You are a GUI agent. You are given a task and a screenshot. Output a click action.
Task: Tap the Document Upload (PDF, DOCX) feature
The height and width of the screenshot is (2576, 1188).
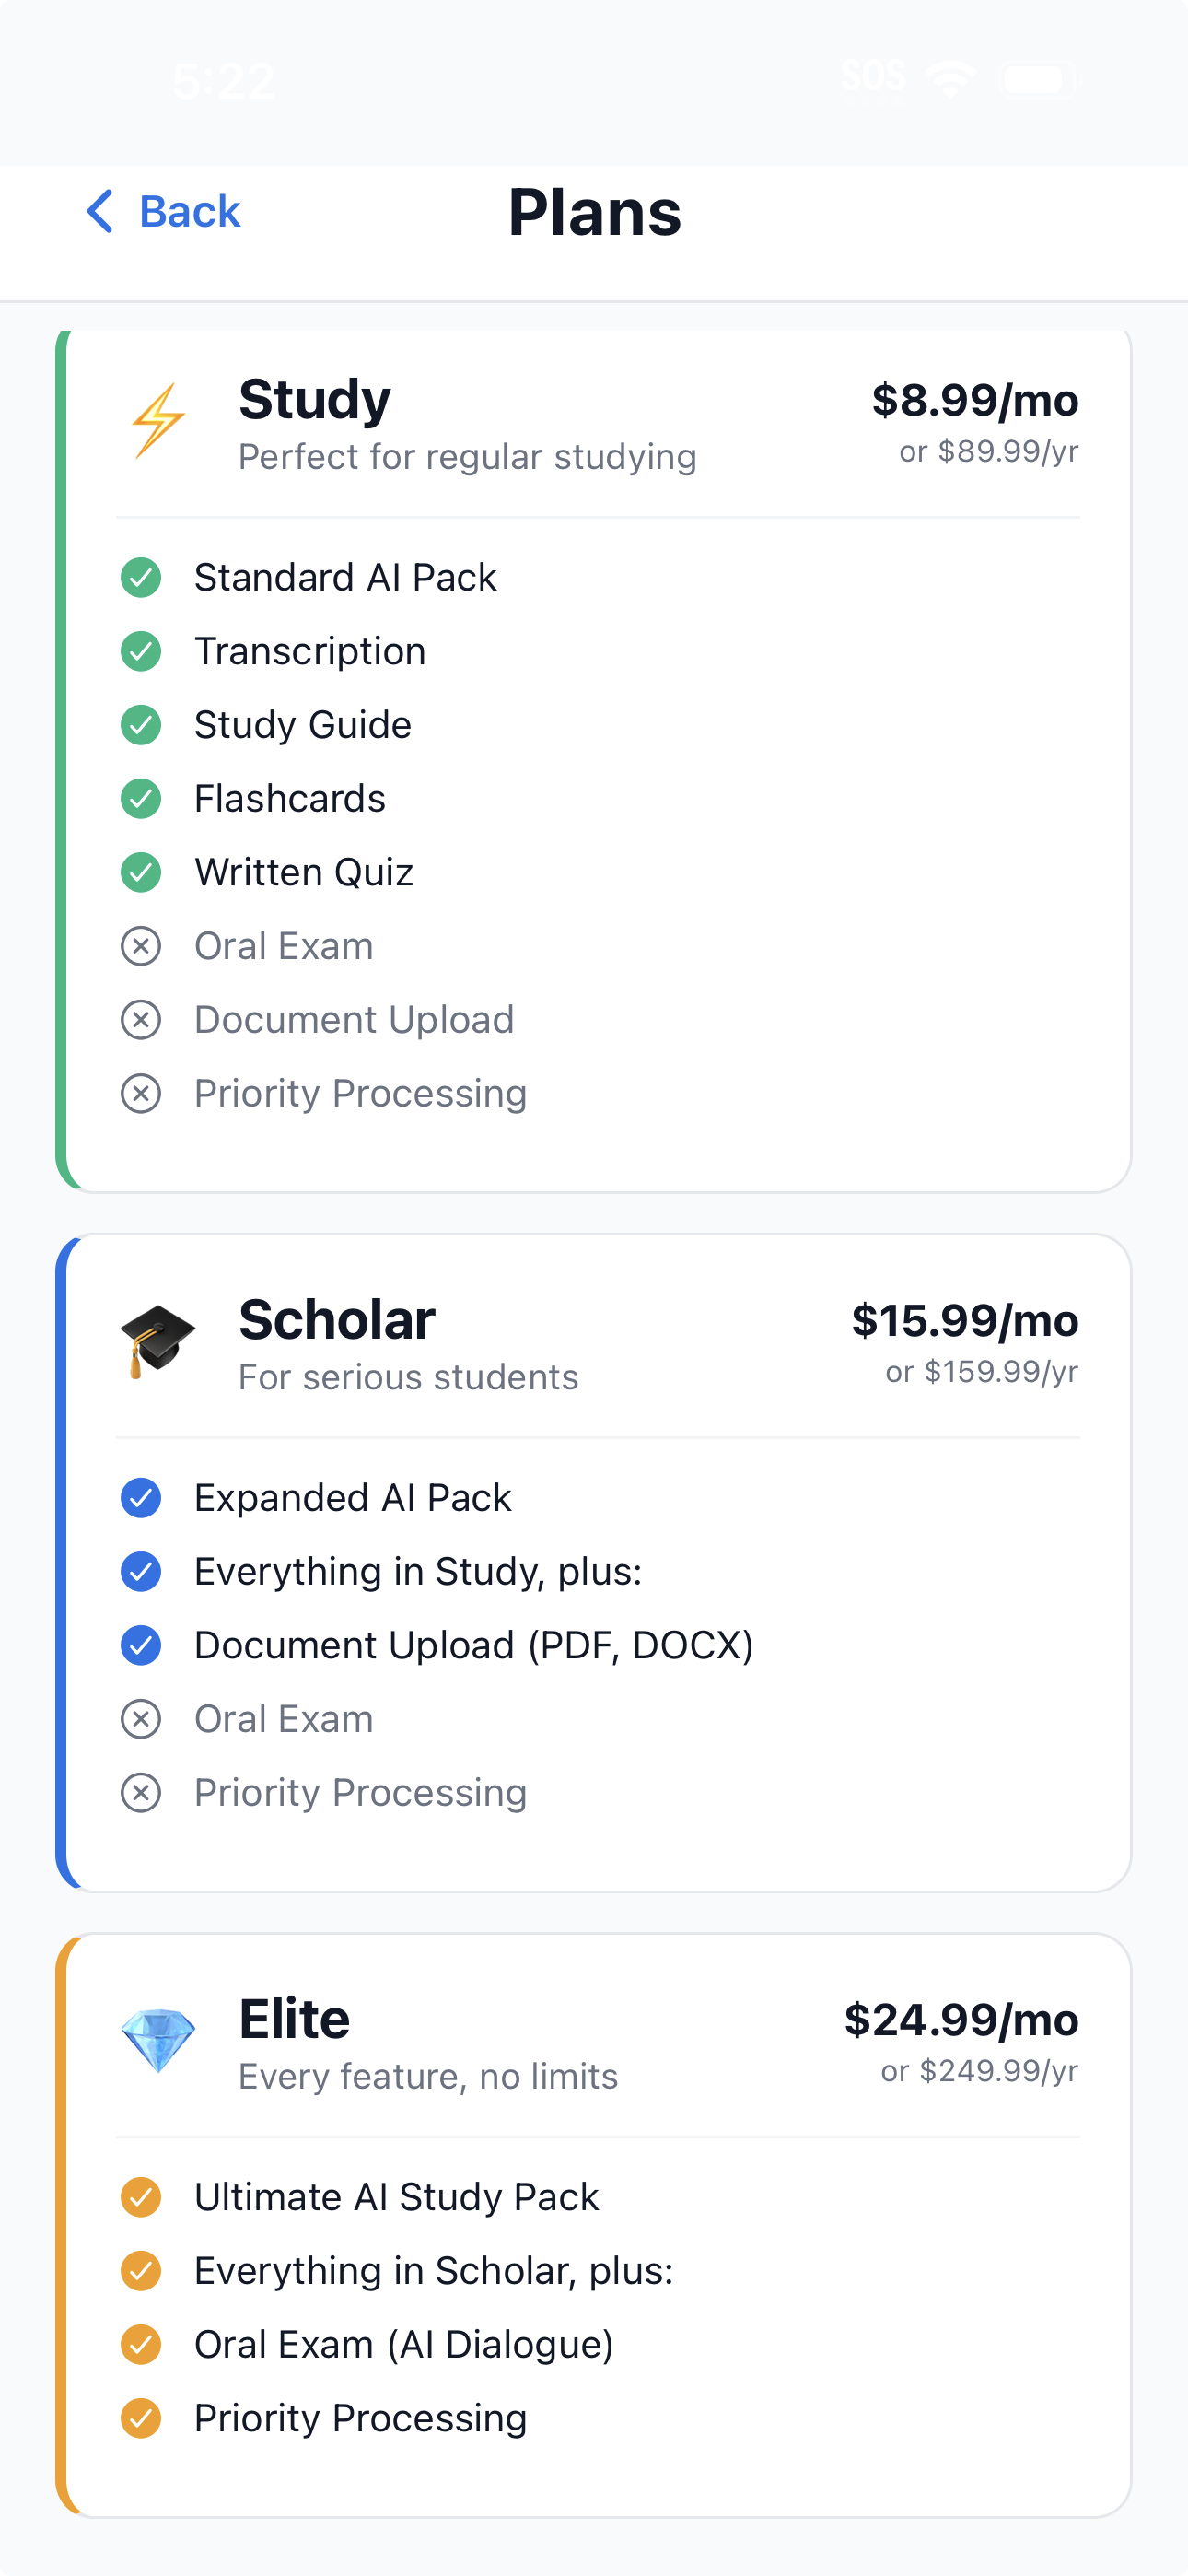tap(473, 1645)
